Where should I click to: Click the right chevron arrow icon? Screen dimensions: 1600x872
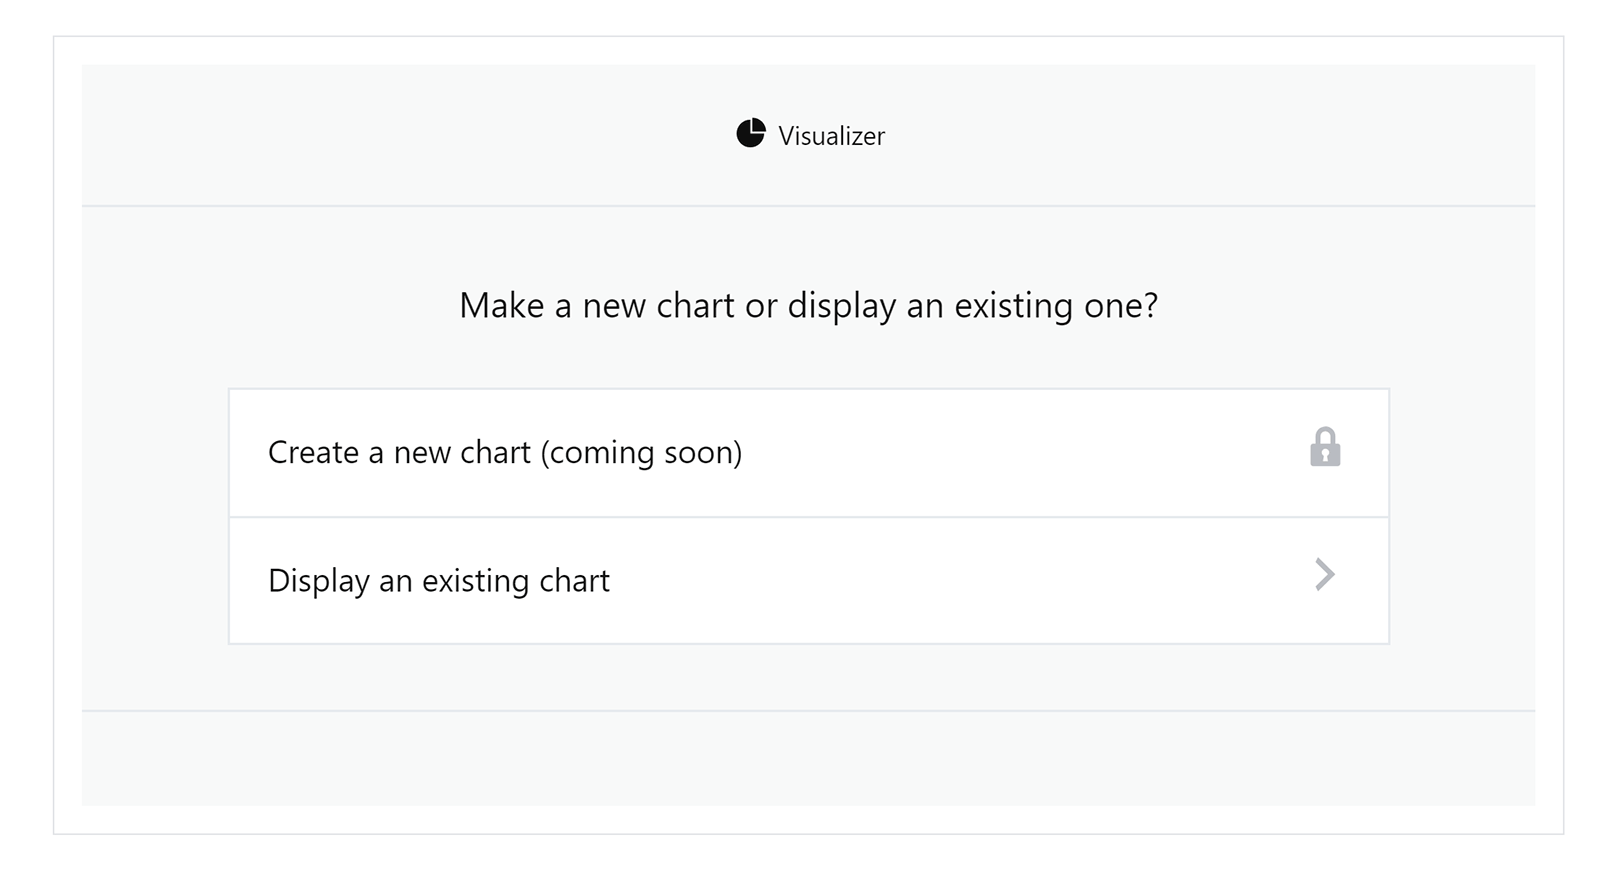[x=1325, y=574]
